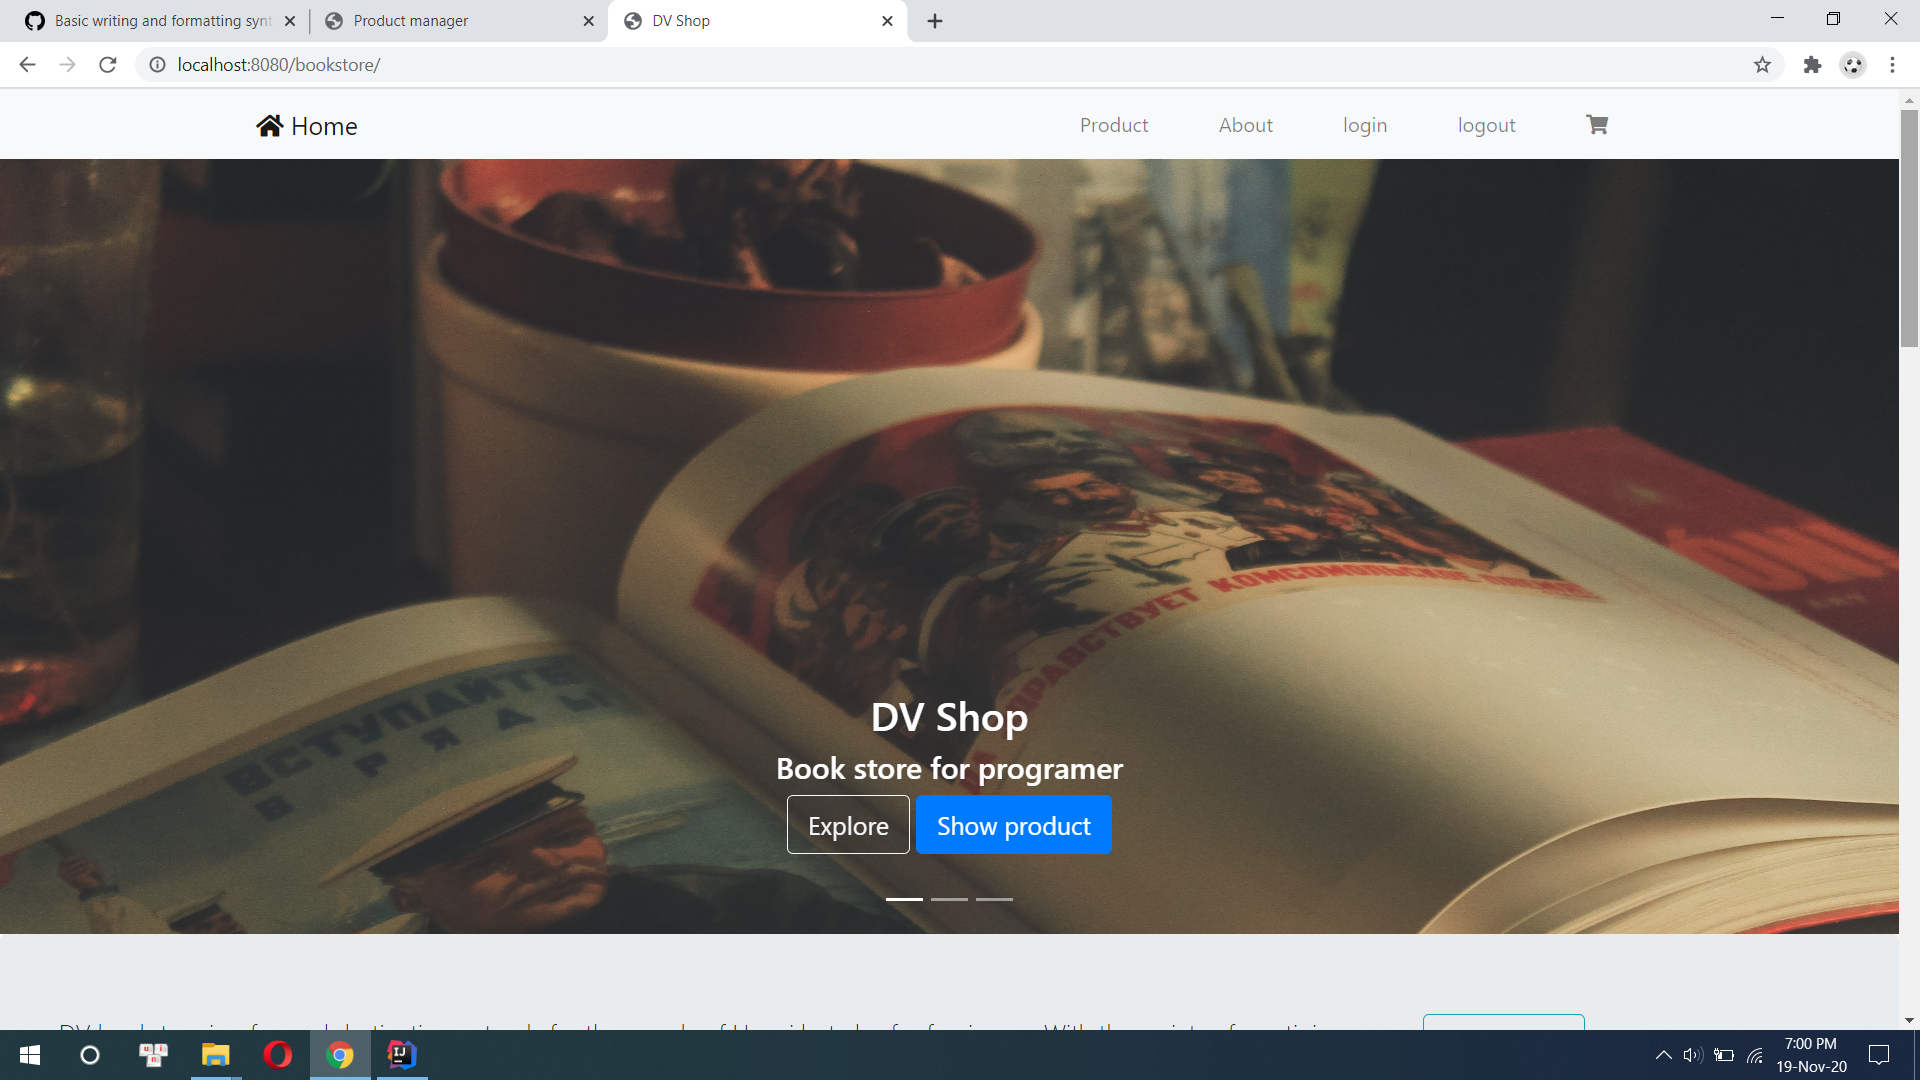The image size is (1930, 1080).
Task: Reload the page
Action: click(108, 65)
